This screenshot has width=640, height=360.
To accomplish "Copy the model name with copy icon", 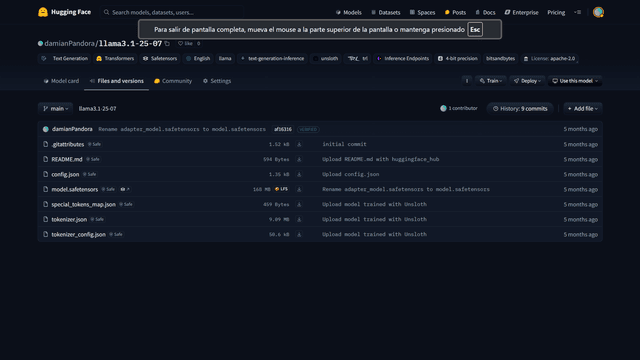I will tap(167, 43).
